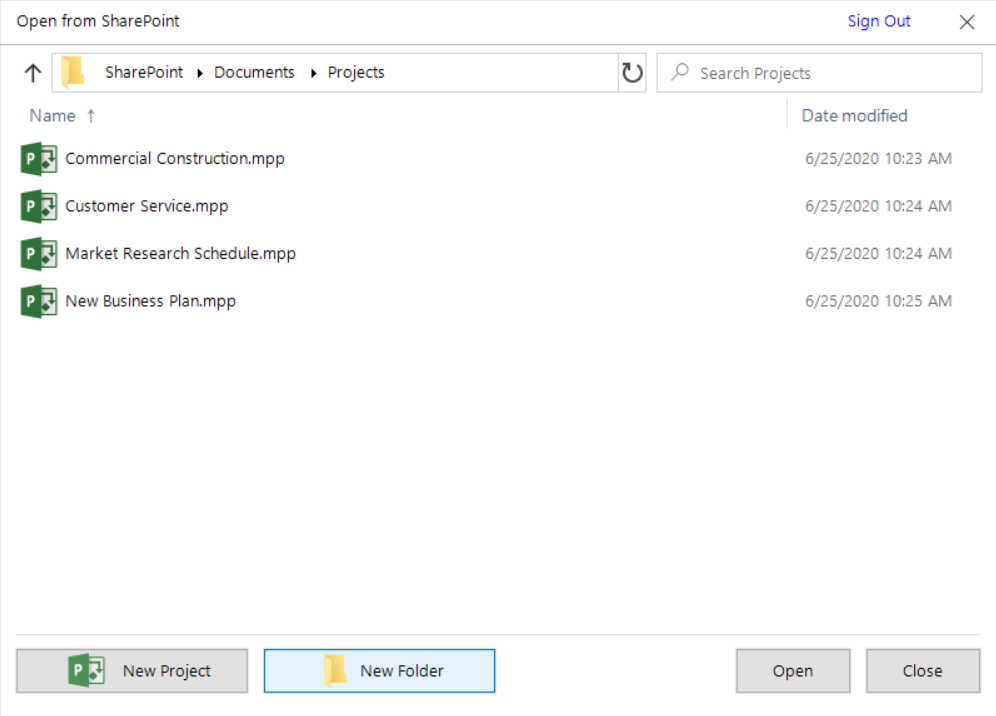Toggle sort order with Name arrow
Screen dimensions: 996x716
click(x=91, y=116)
